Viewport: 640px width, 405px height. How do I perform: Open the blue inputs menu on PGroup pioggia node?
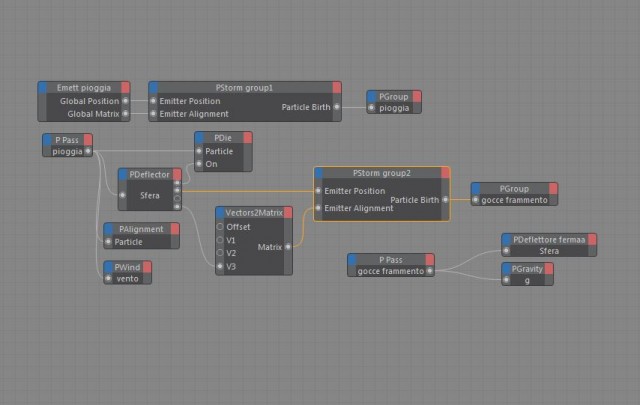point(371,97)
